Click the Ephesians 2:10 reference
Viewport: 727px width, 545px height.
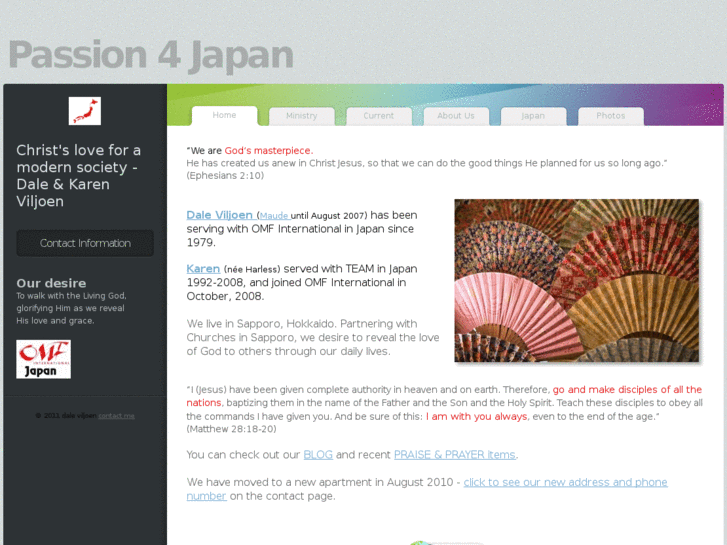(225, 176)
